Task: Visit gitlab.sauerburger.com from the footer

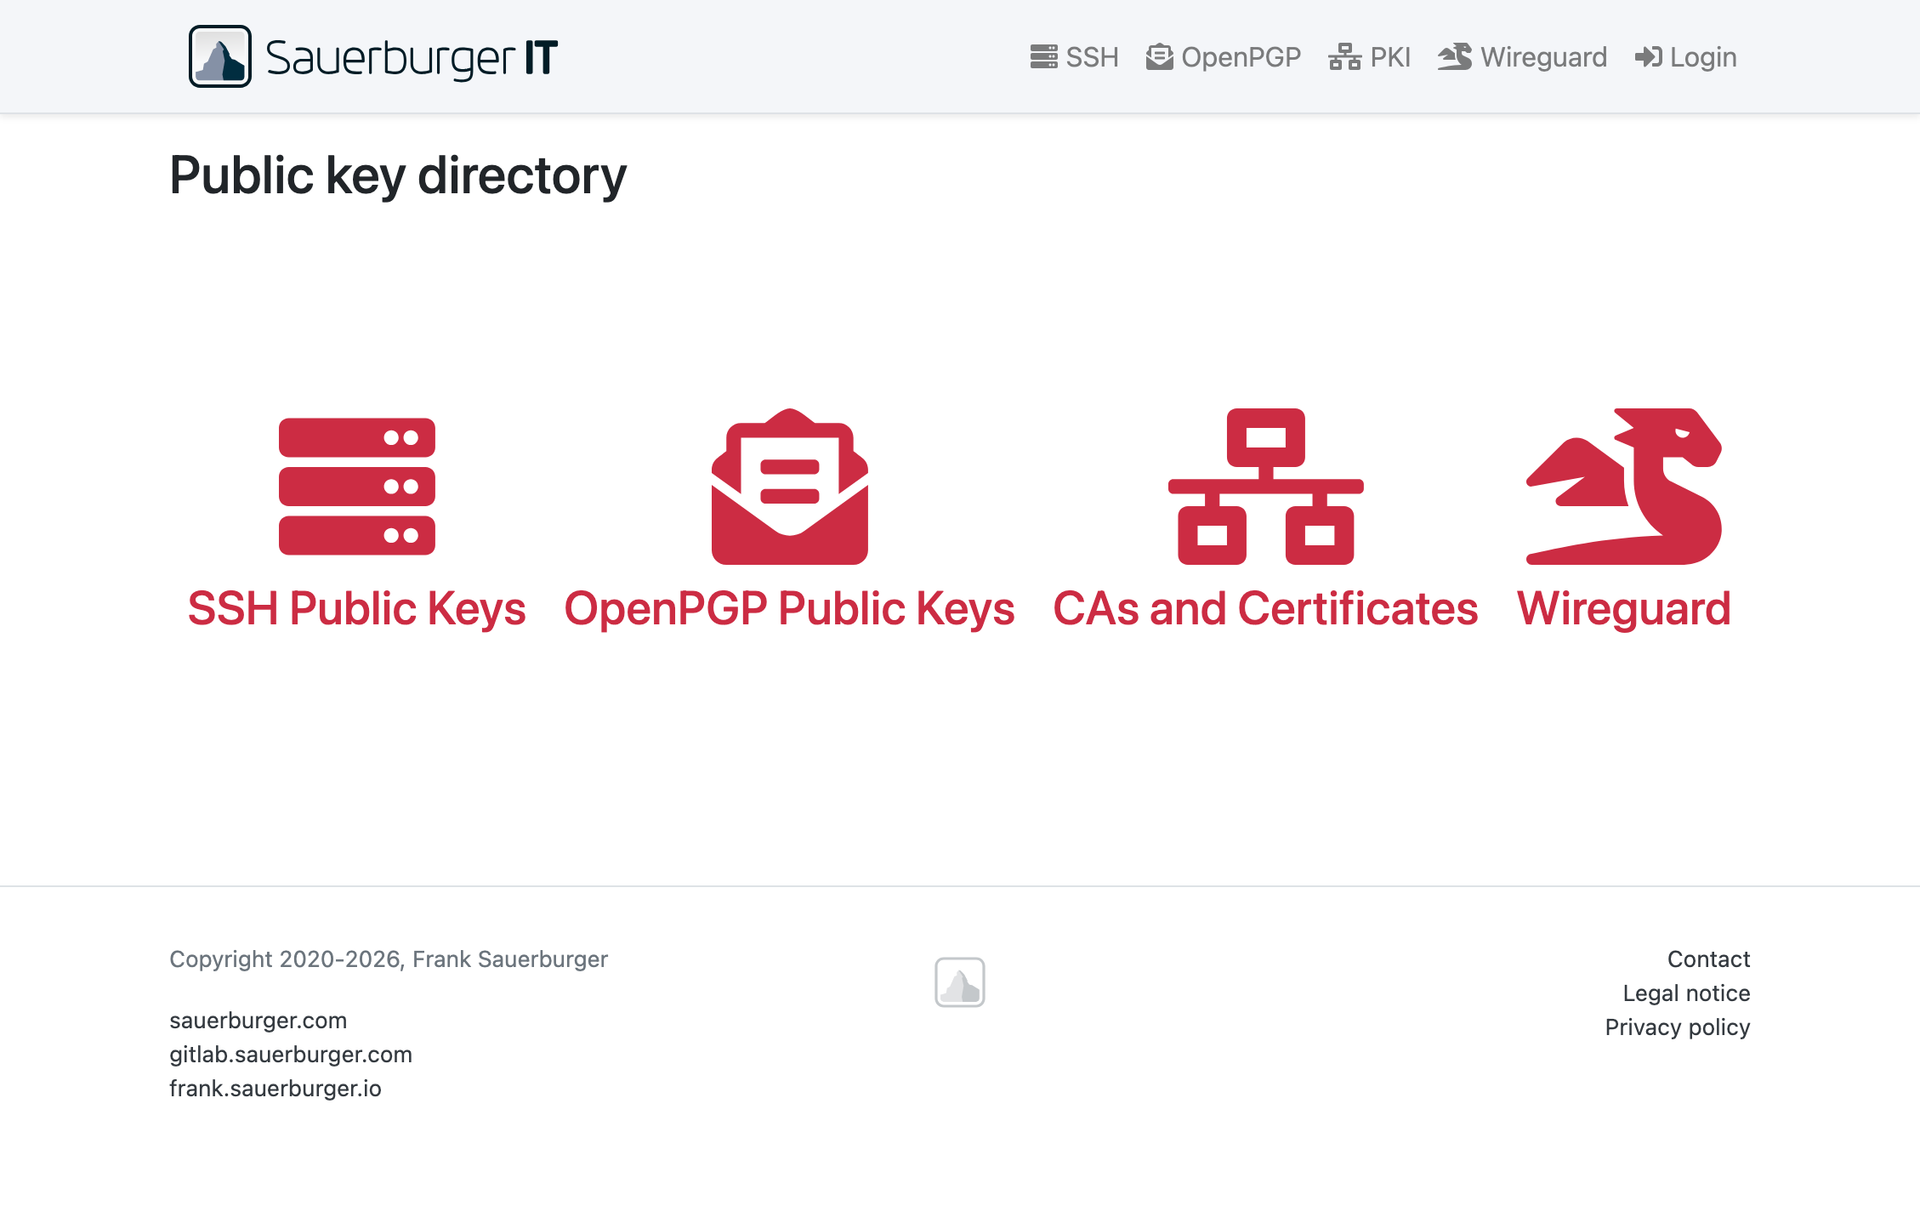Action: 290,1054
